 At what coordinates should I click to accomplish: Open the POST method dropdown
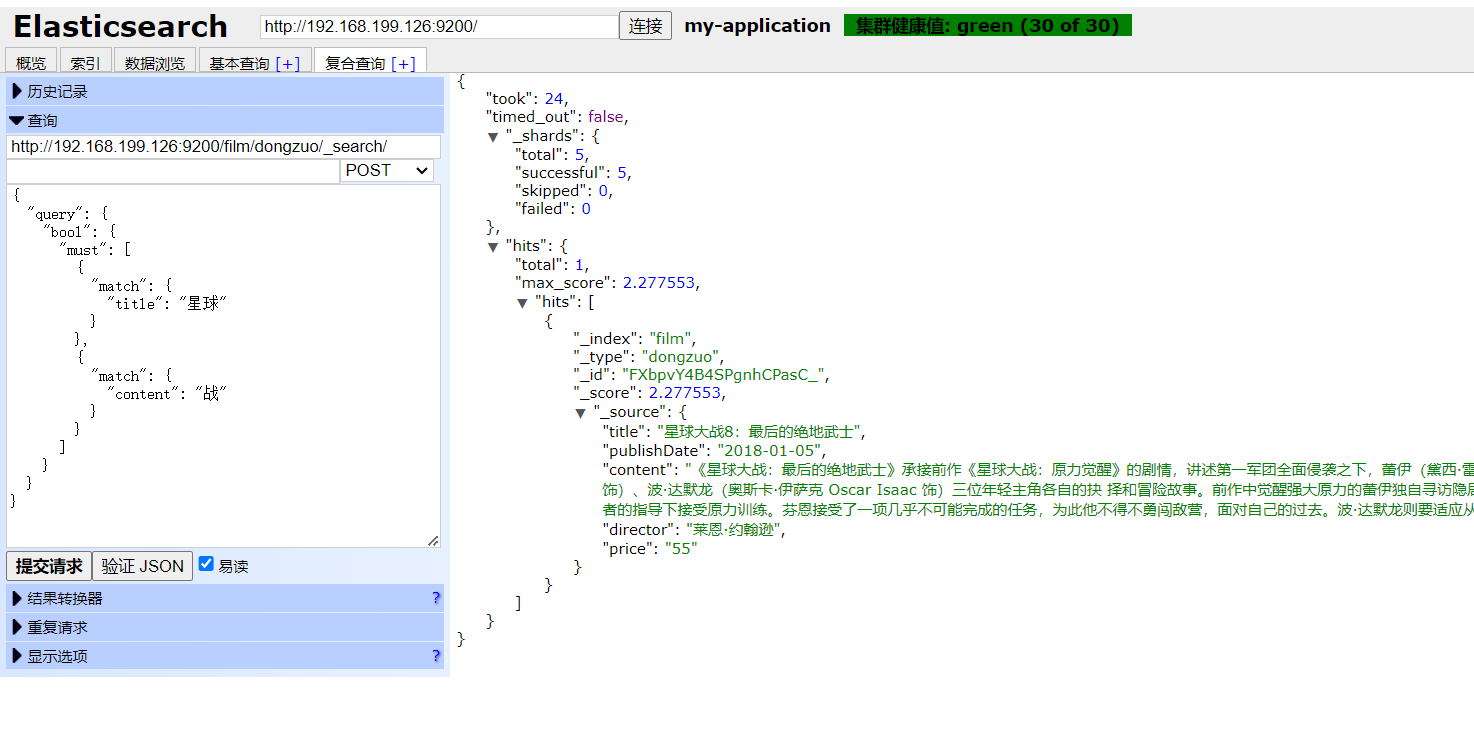[386, 171]
